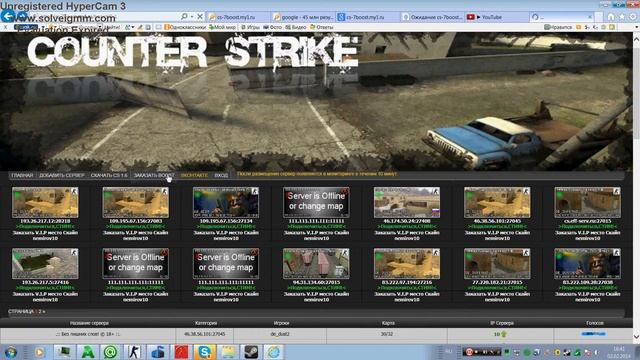Screen dimensions: 640x360
Task: Click the blue rating bar in Голосов column
Action: pos(593,334)
